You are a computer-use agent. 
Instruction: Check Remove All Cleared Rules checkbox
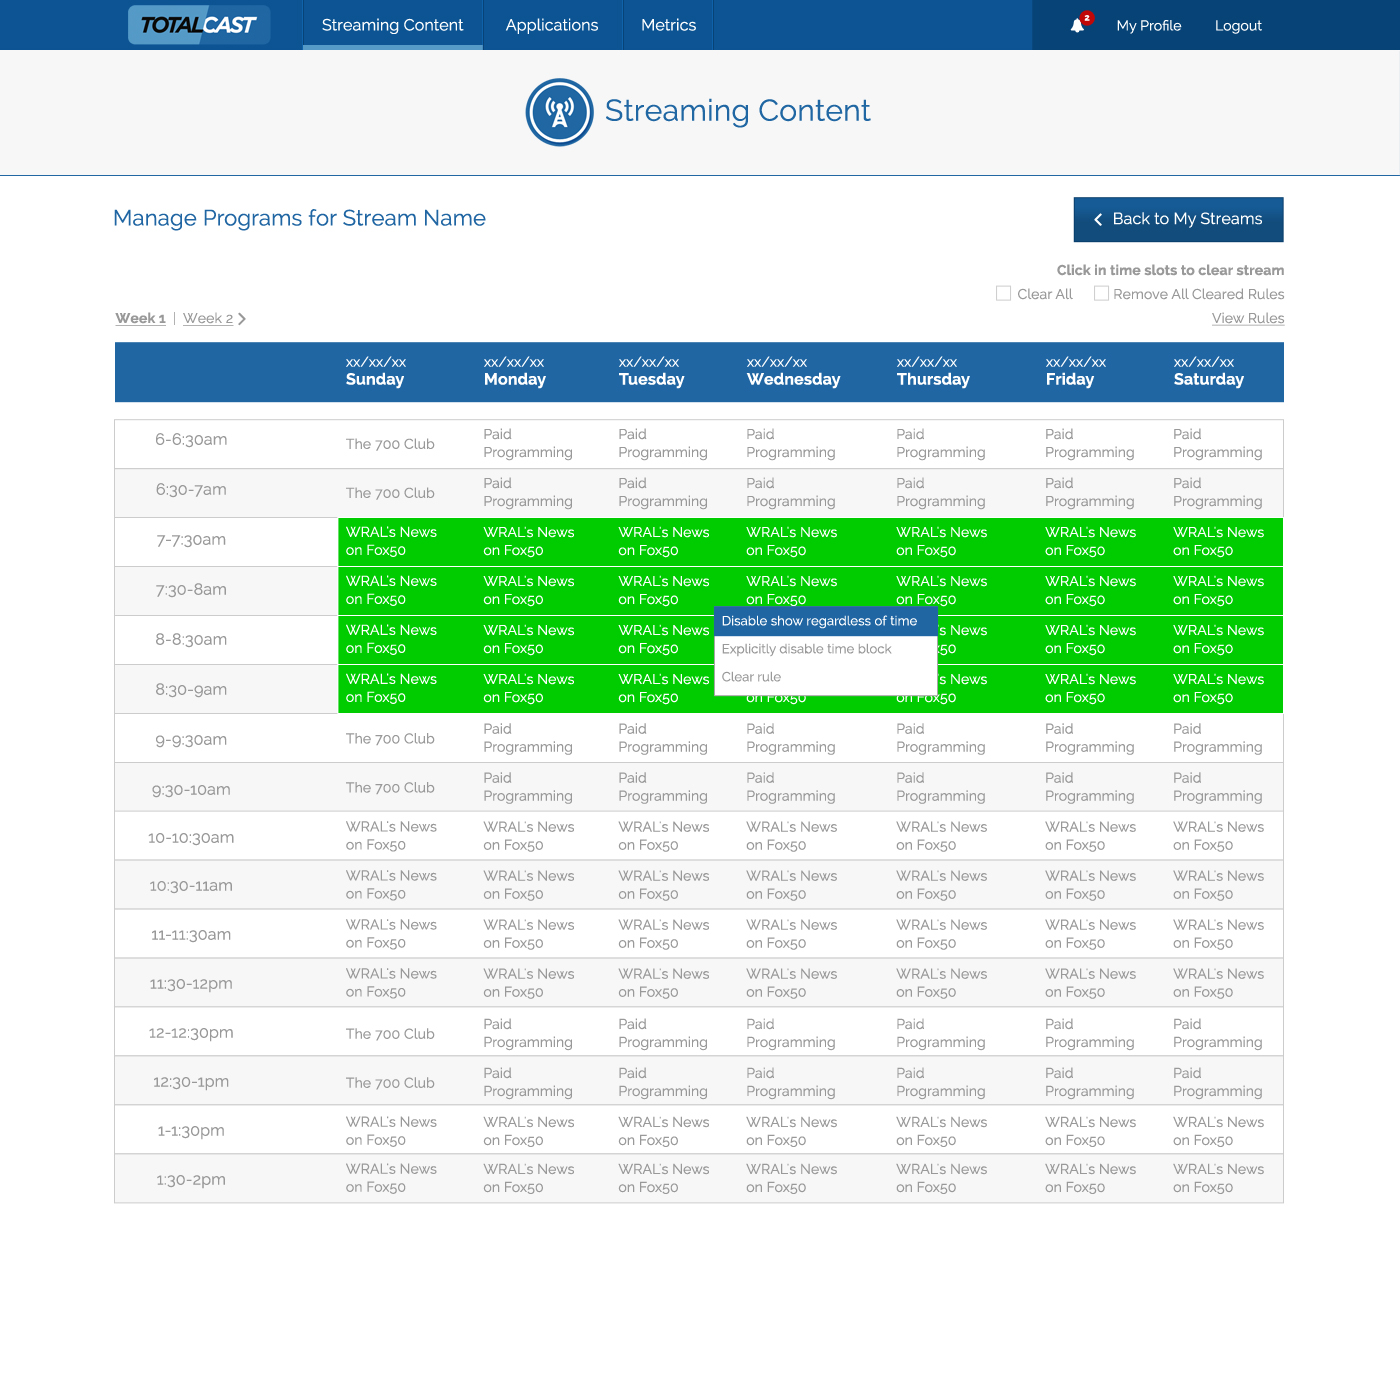click(1101, 293)
